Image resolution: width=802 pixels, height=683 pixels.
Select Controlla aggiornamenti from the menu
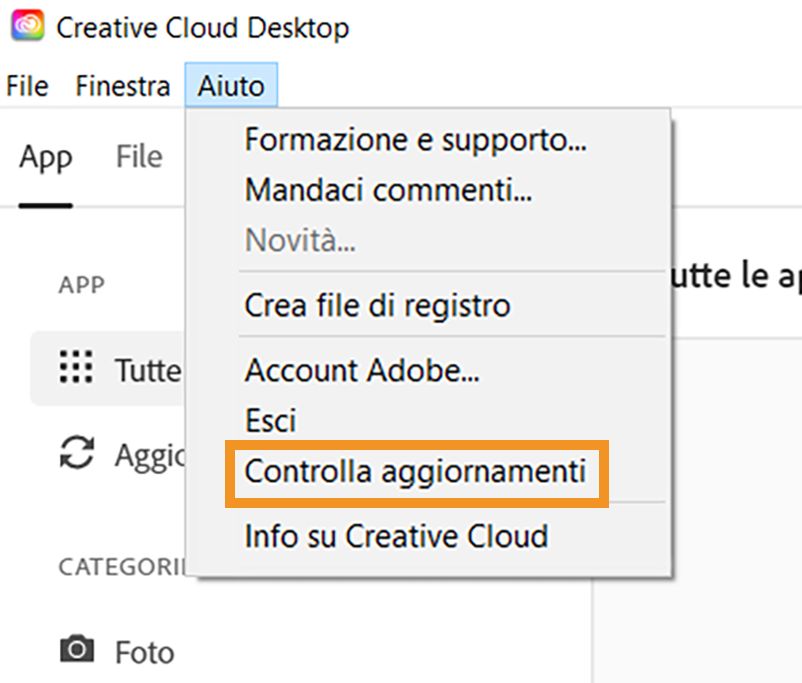[414, 470]
